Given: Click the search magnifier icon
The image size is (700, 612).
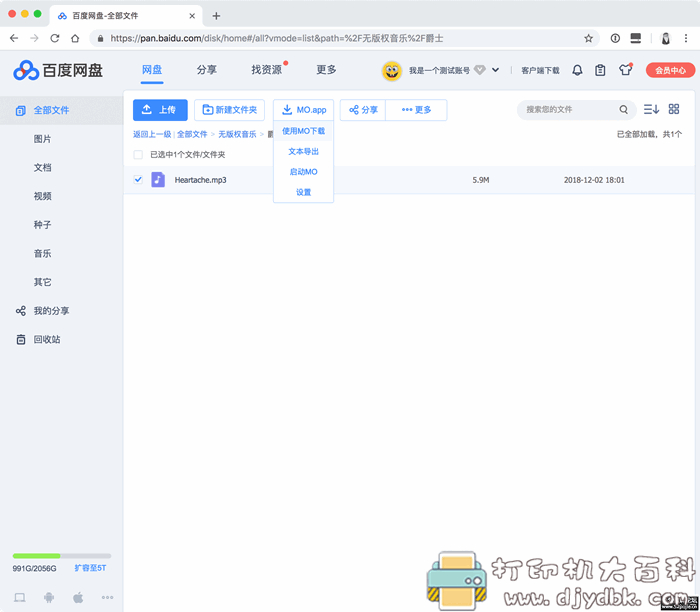Looking at the screenshot, I should tap(623, 109).
